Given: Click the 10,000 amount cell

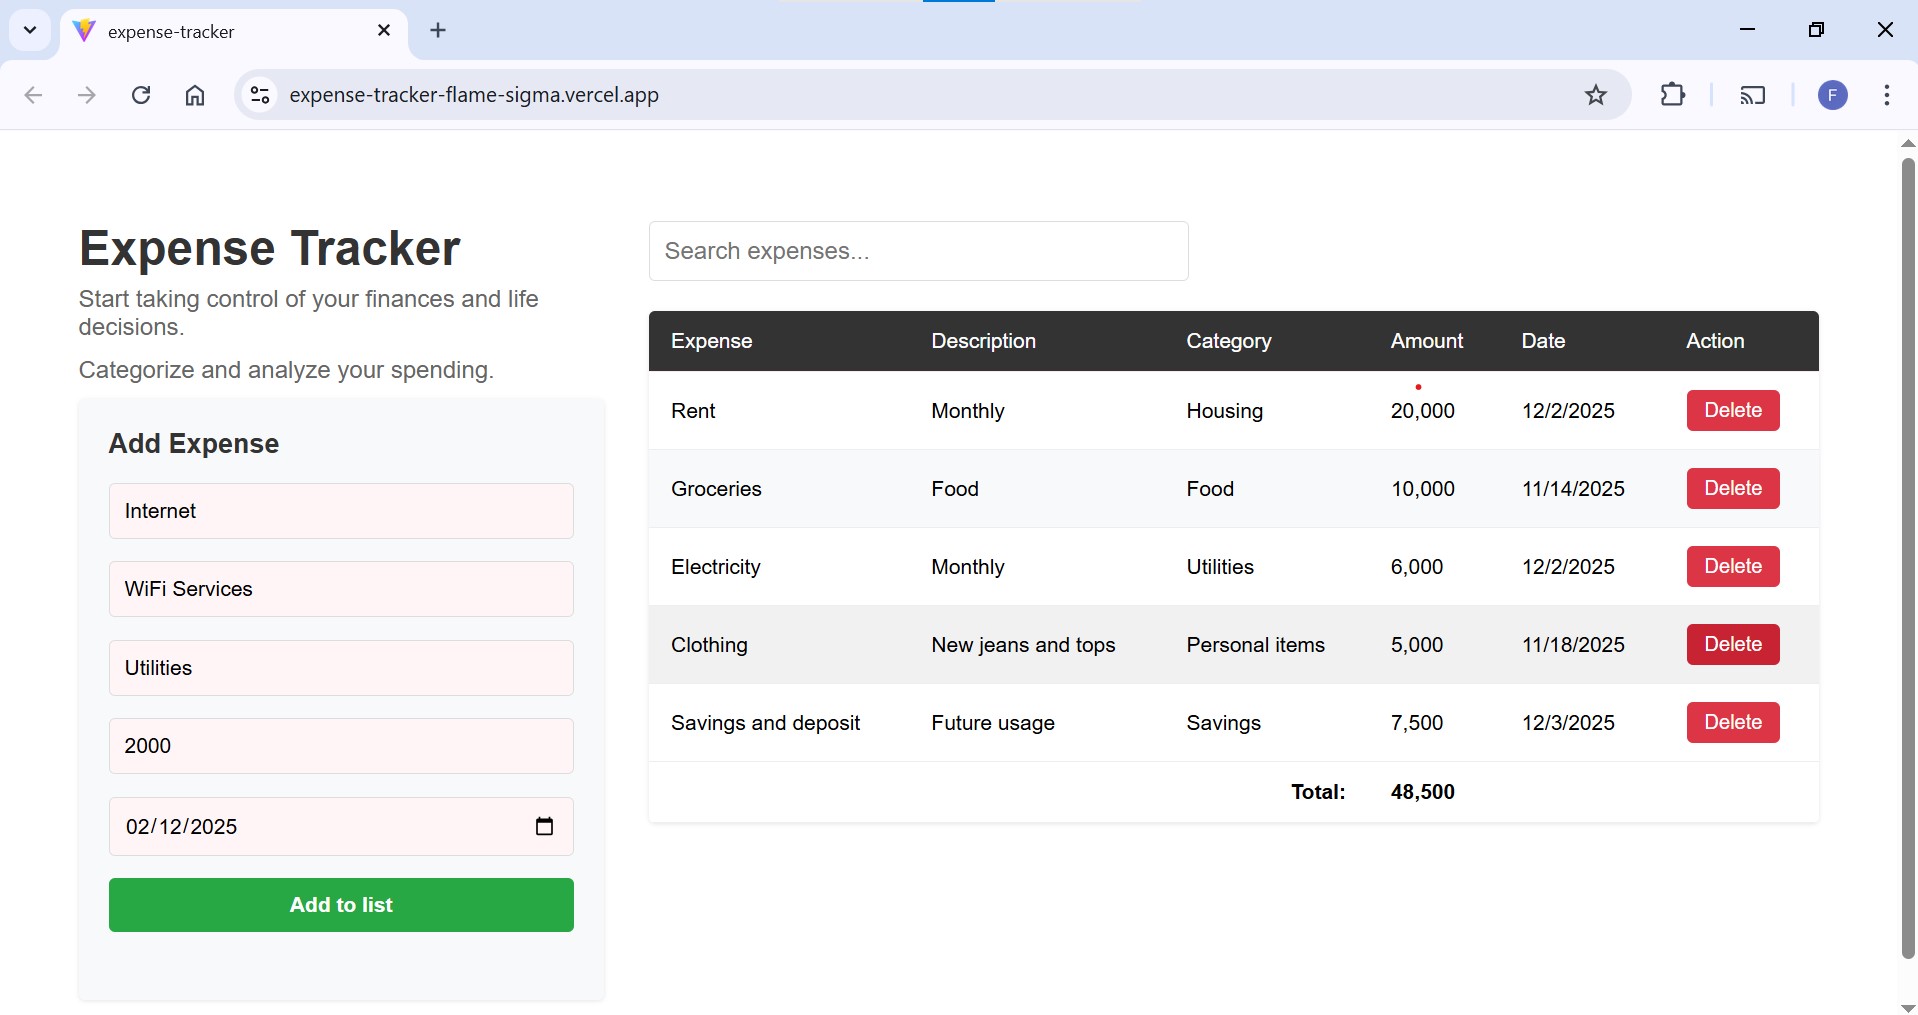Looking at the screenshot, I should (x=1422, y=489).
